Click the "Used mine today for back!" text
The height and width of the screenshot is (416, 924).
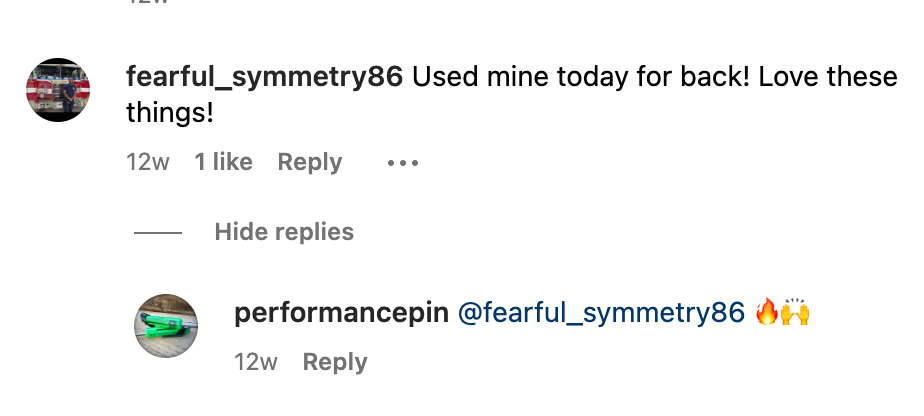[x=580, y=77]
